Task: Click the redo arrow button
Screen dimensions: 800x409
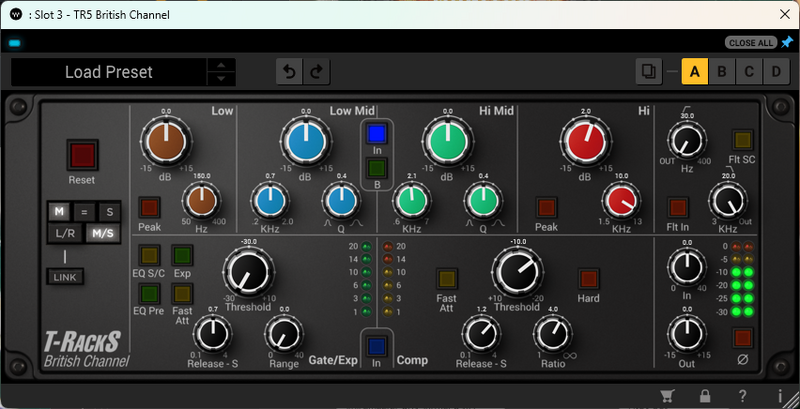Action: click(x=317, y=72)
